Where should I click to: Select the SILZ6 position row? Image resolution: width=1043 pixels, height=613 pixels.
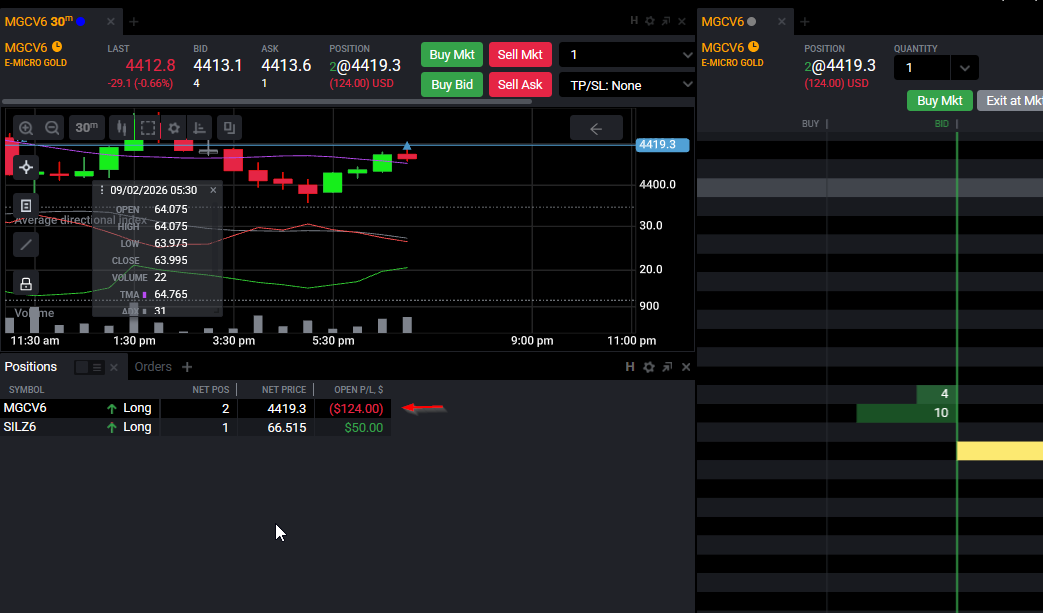(196, 428)
